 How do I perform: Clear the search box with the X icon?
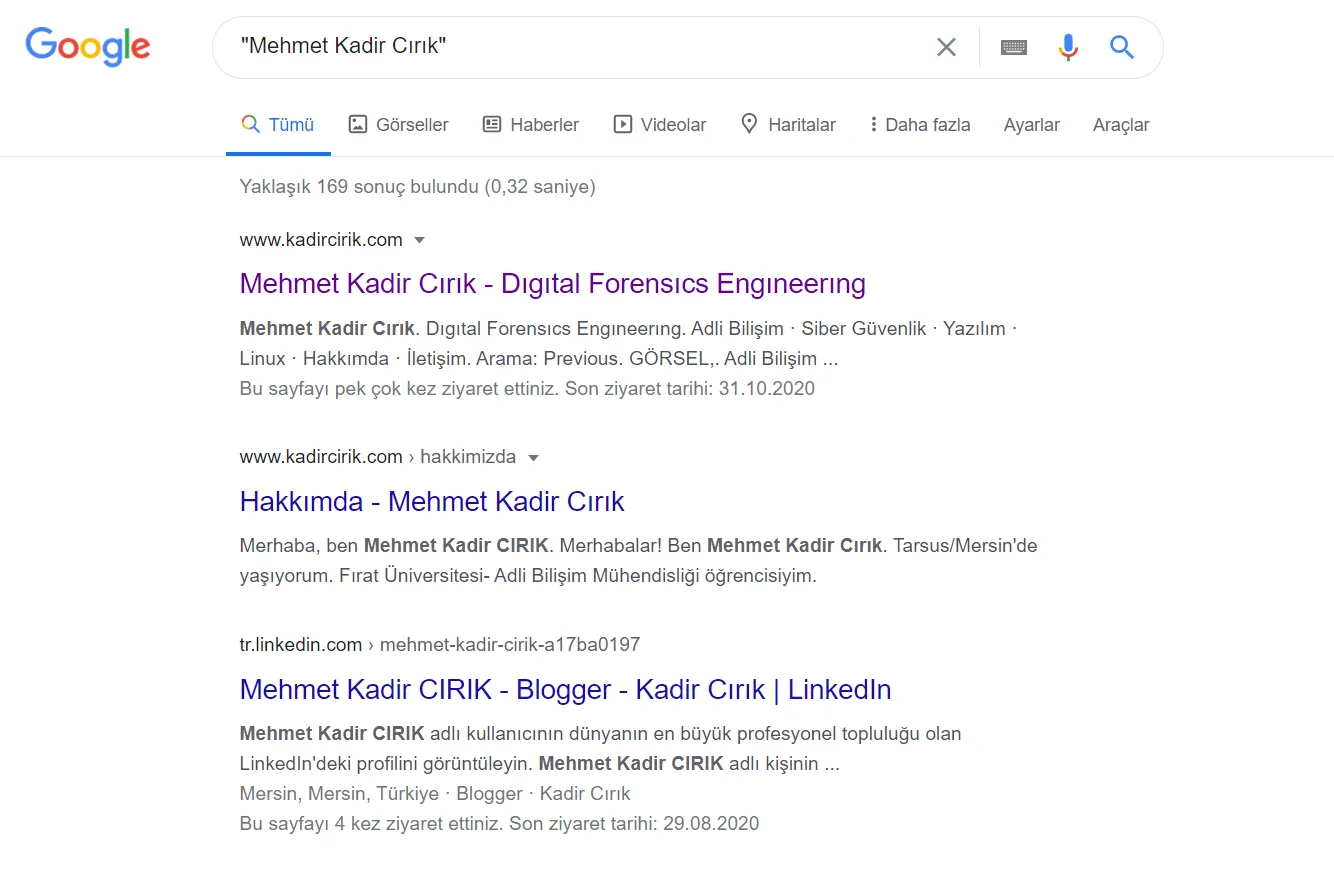coord(946,47)
